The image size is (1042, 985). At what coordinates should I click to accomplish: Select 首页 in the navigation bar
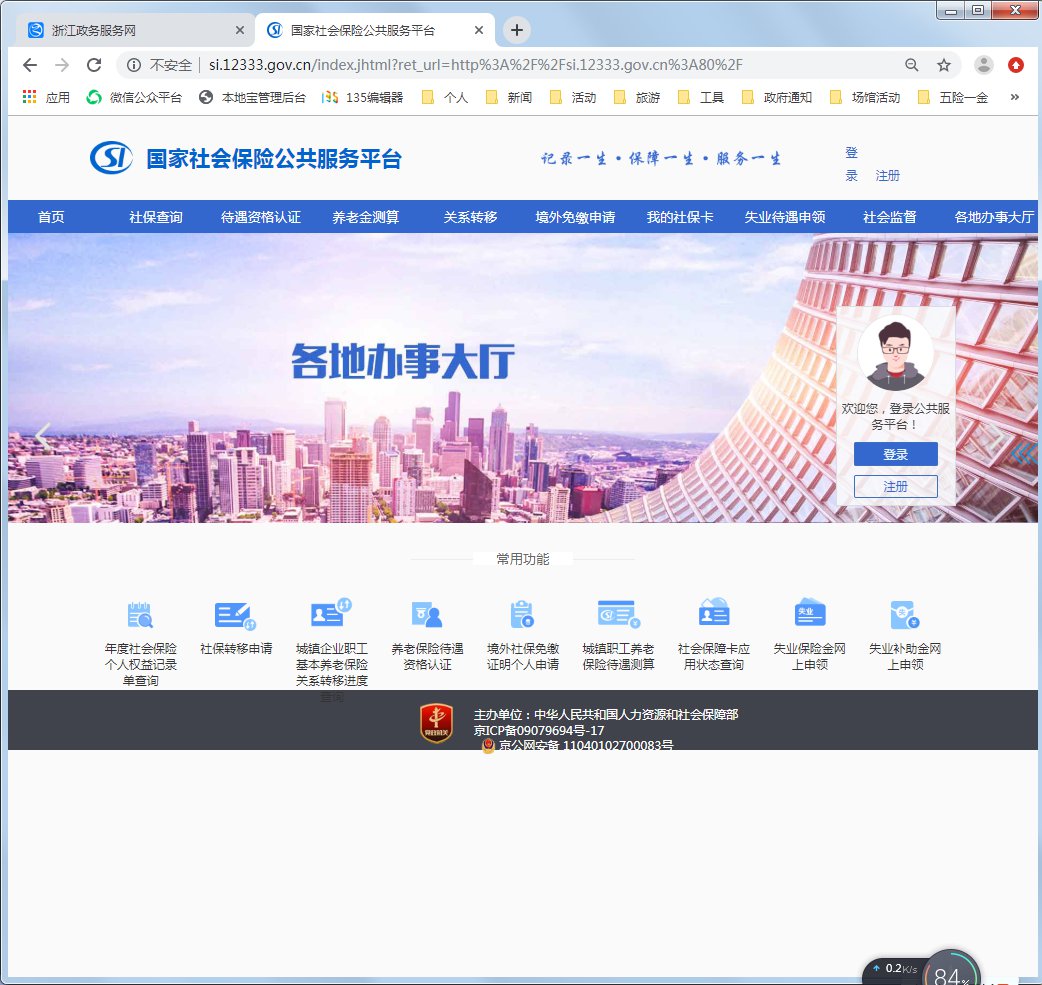tap(51, 217)
